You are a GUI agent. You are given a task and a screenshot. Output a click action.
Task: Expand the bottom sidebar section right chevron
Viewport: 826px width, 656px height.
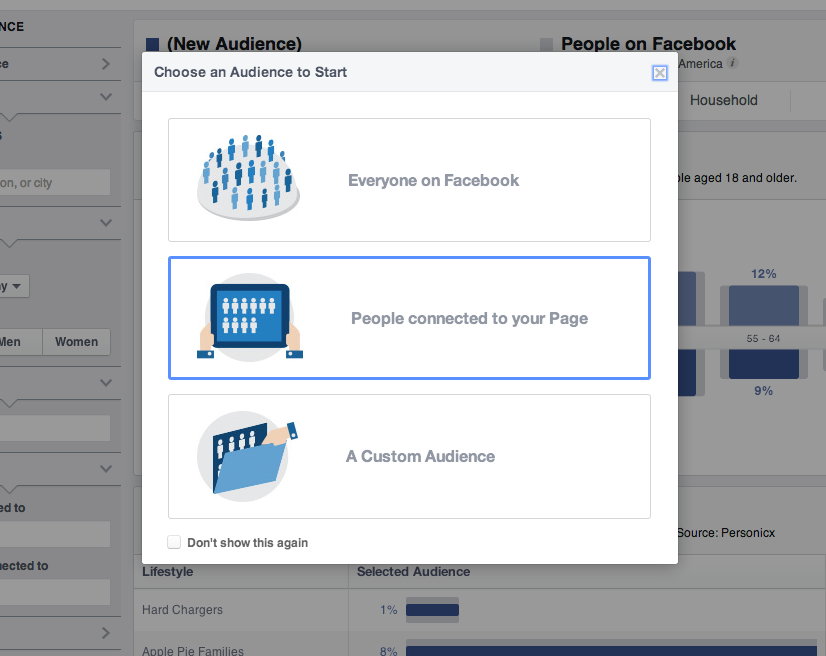pyautogui.click(x=106, y=633)
